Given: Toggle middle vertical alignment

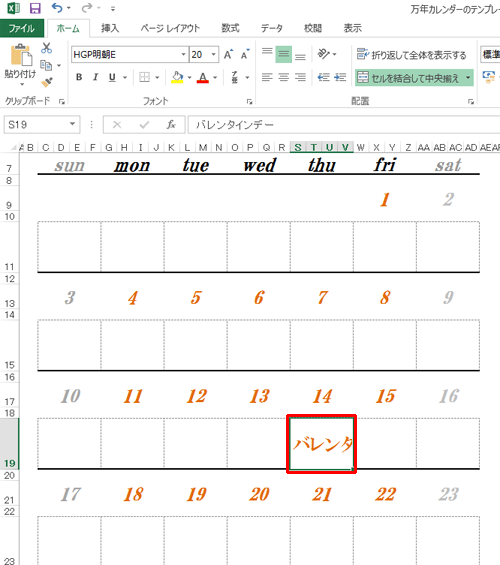Looking at the screenshot, I should (x=284, y=54).
